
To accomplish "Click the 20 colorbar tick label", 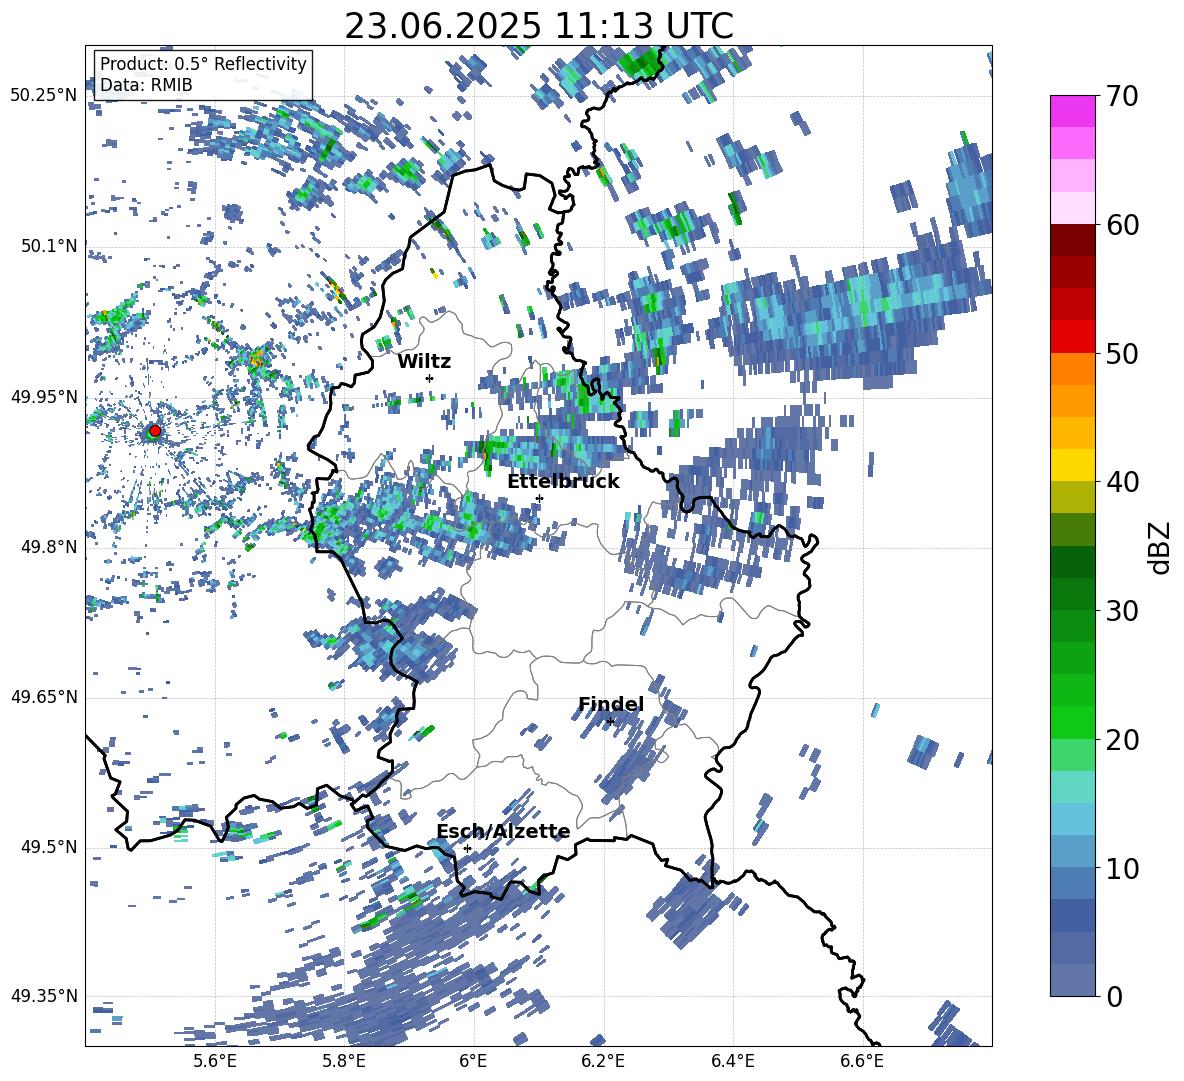I will pyautogui.click(x=1122, y=740).
